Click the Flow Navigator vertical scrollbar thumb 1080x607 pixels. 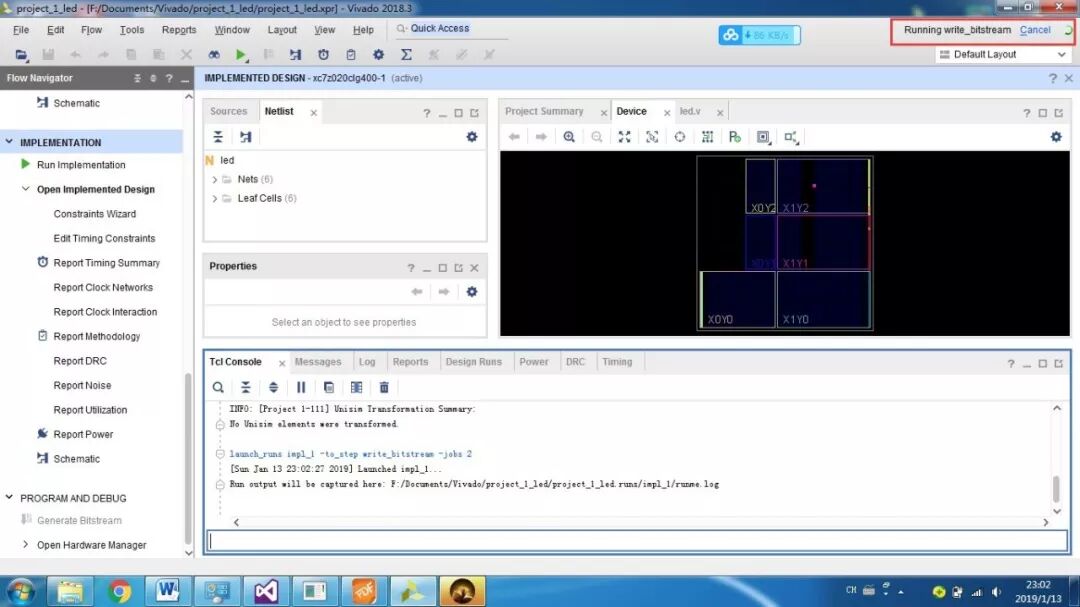187,458
